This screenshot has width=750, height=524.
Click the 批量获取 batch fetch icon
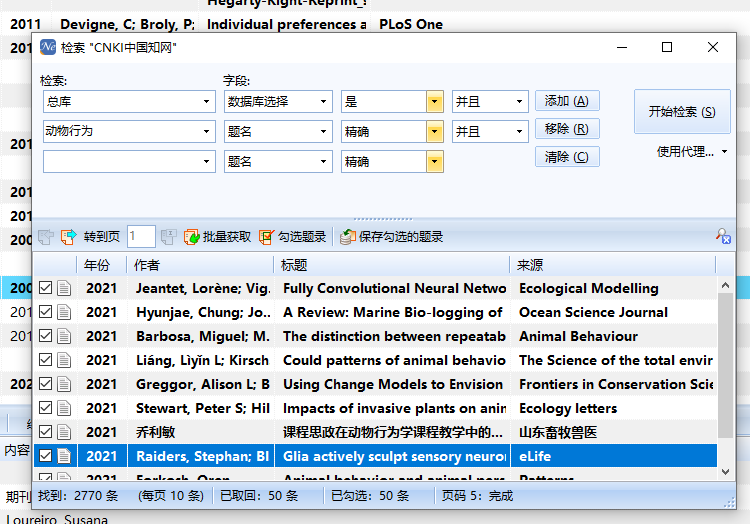coord(191,237)
